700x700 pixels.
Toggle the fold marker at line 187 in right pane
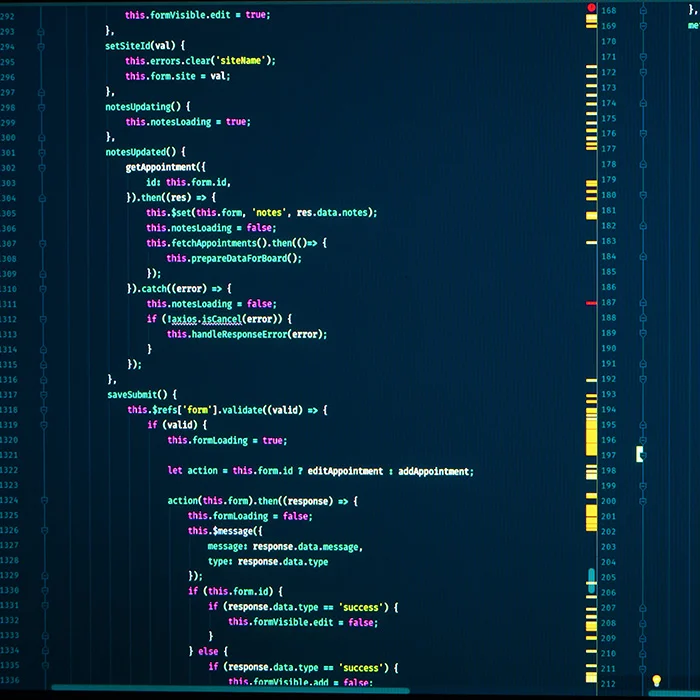coord(642,302)
